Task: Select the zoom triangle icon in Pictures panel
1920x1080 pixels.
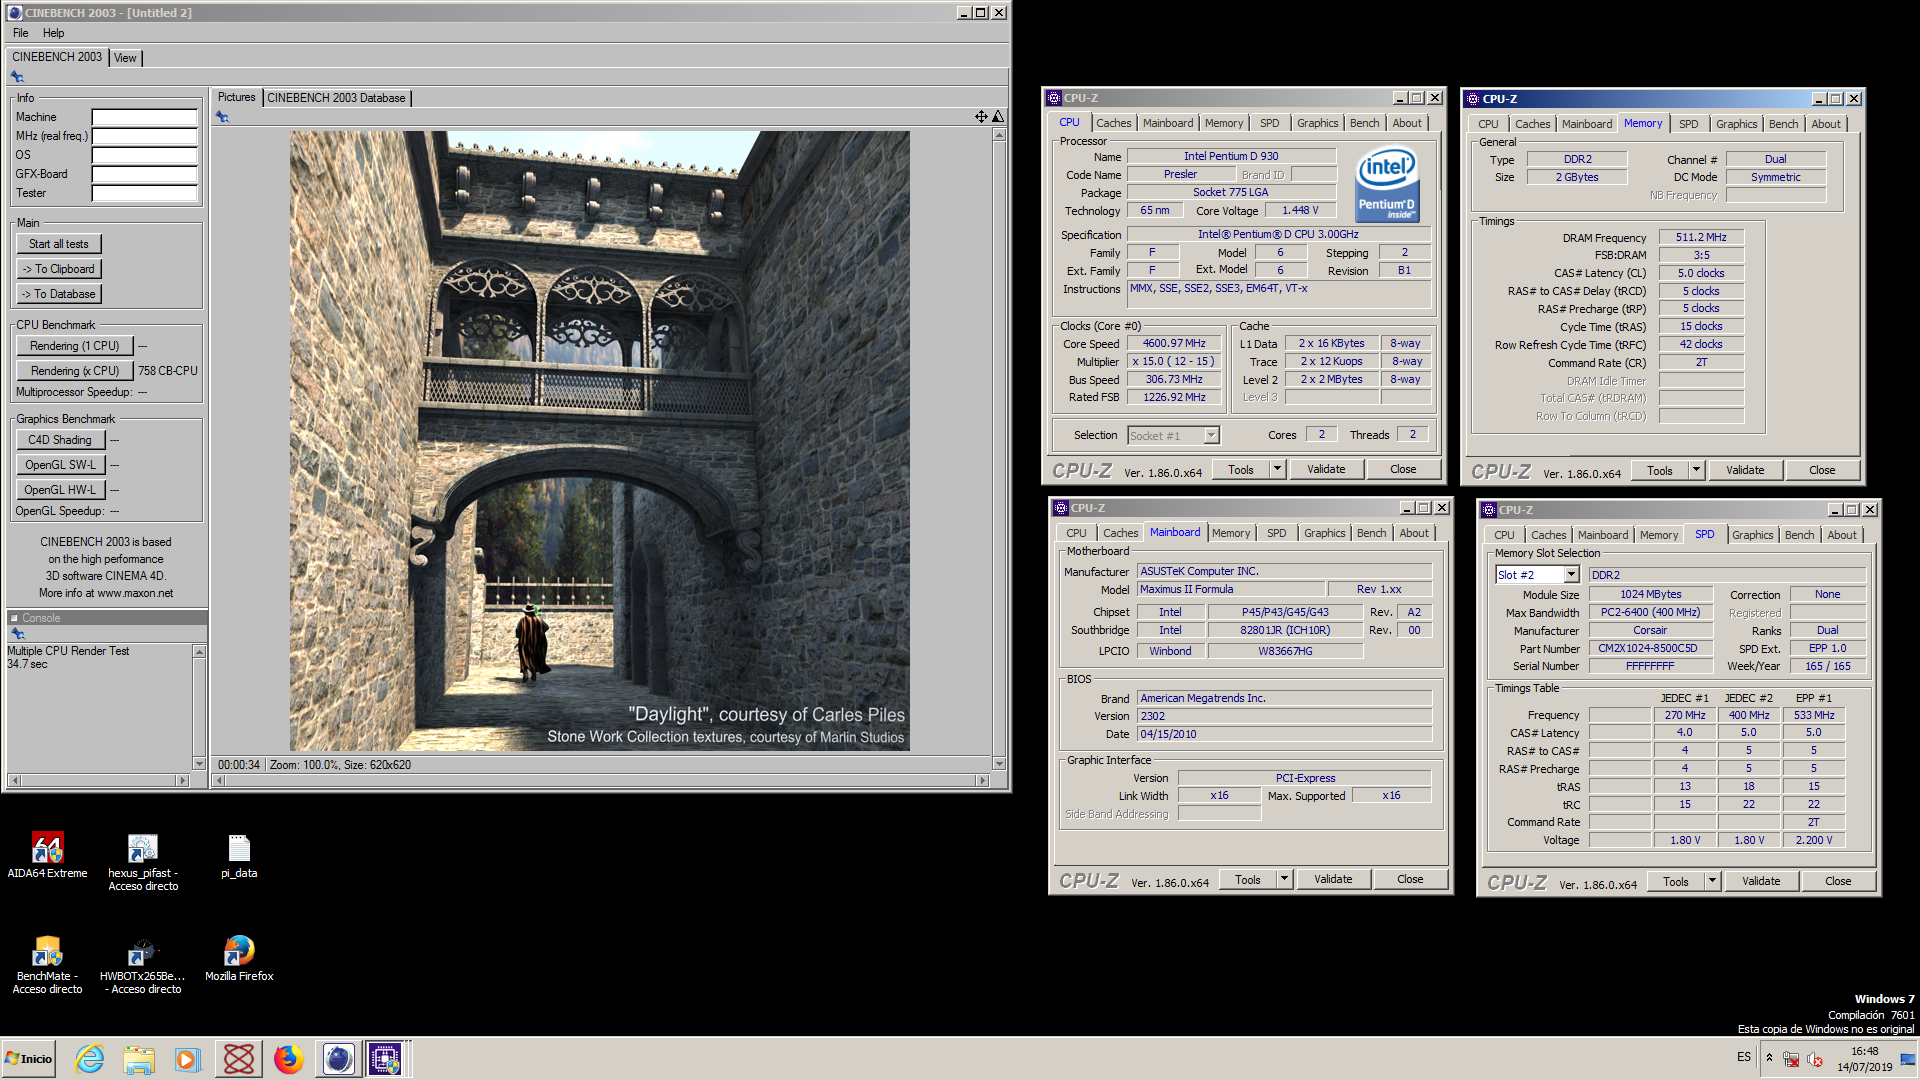Action: point(997,117)
